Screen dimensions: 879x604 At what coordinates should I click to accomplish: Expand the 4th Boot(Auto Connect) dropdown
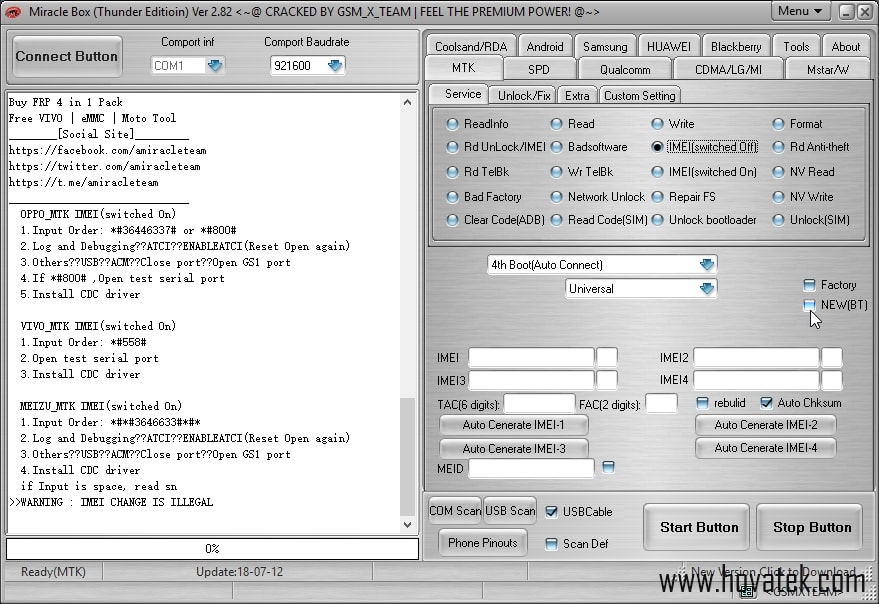tap(707, 264)
